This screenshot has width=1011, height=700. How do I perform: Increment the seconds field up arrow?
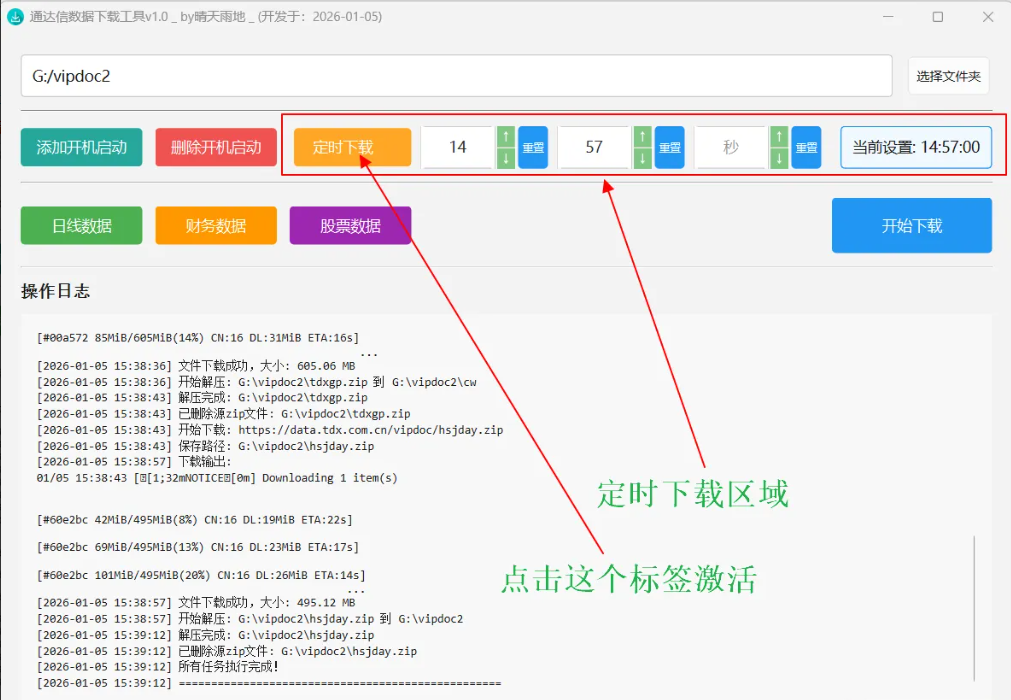tap(777, 137)
